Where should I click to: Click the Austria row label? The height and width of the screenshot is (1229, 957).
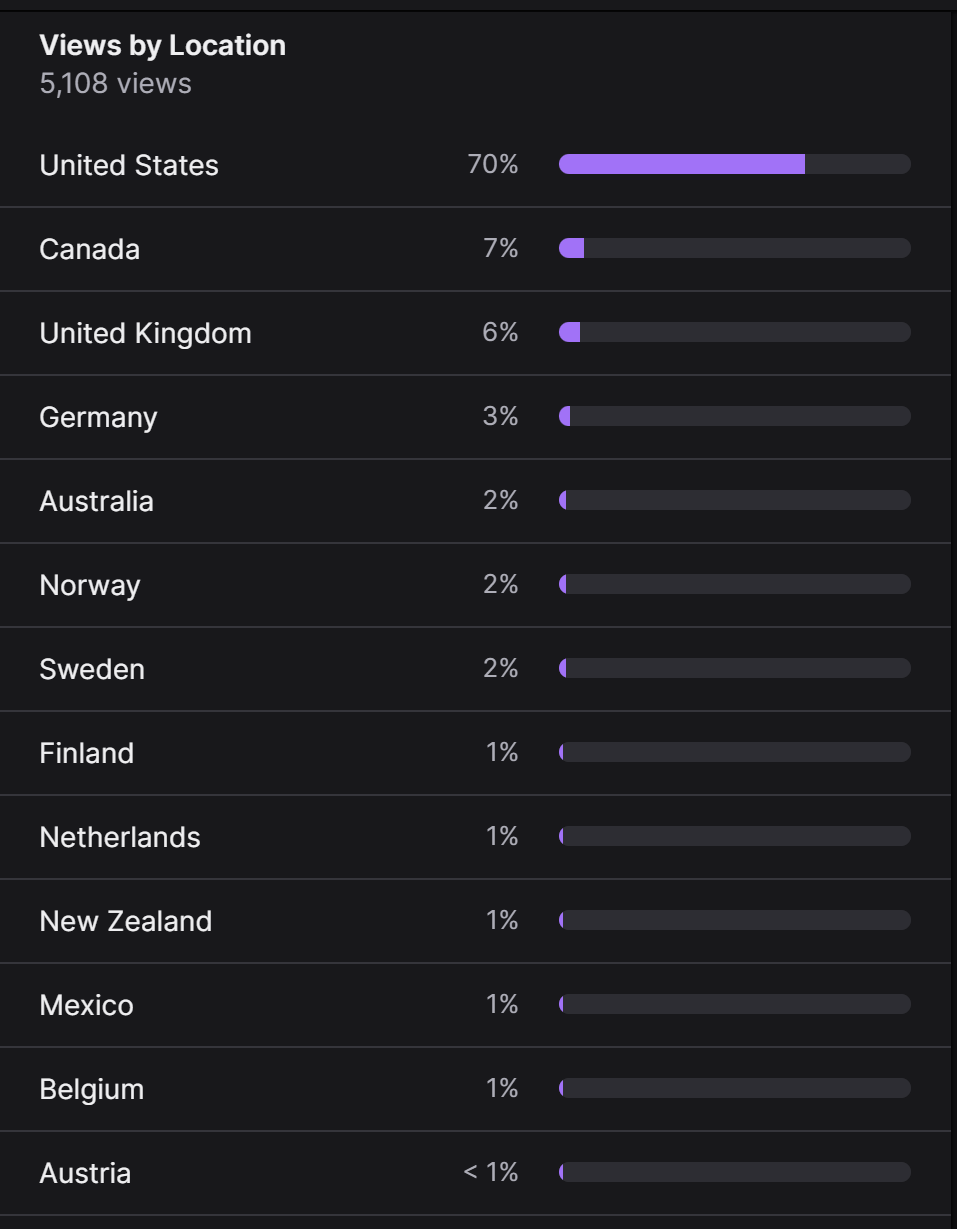coord(85,1173)
